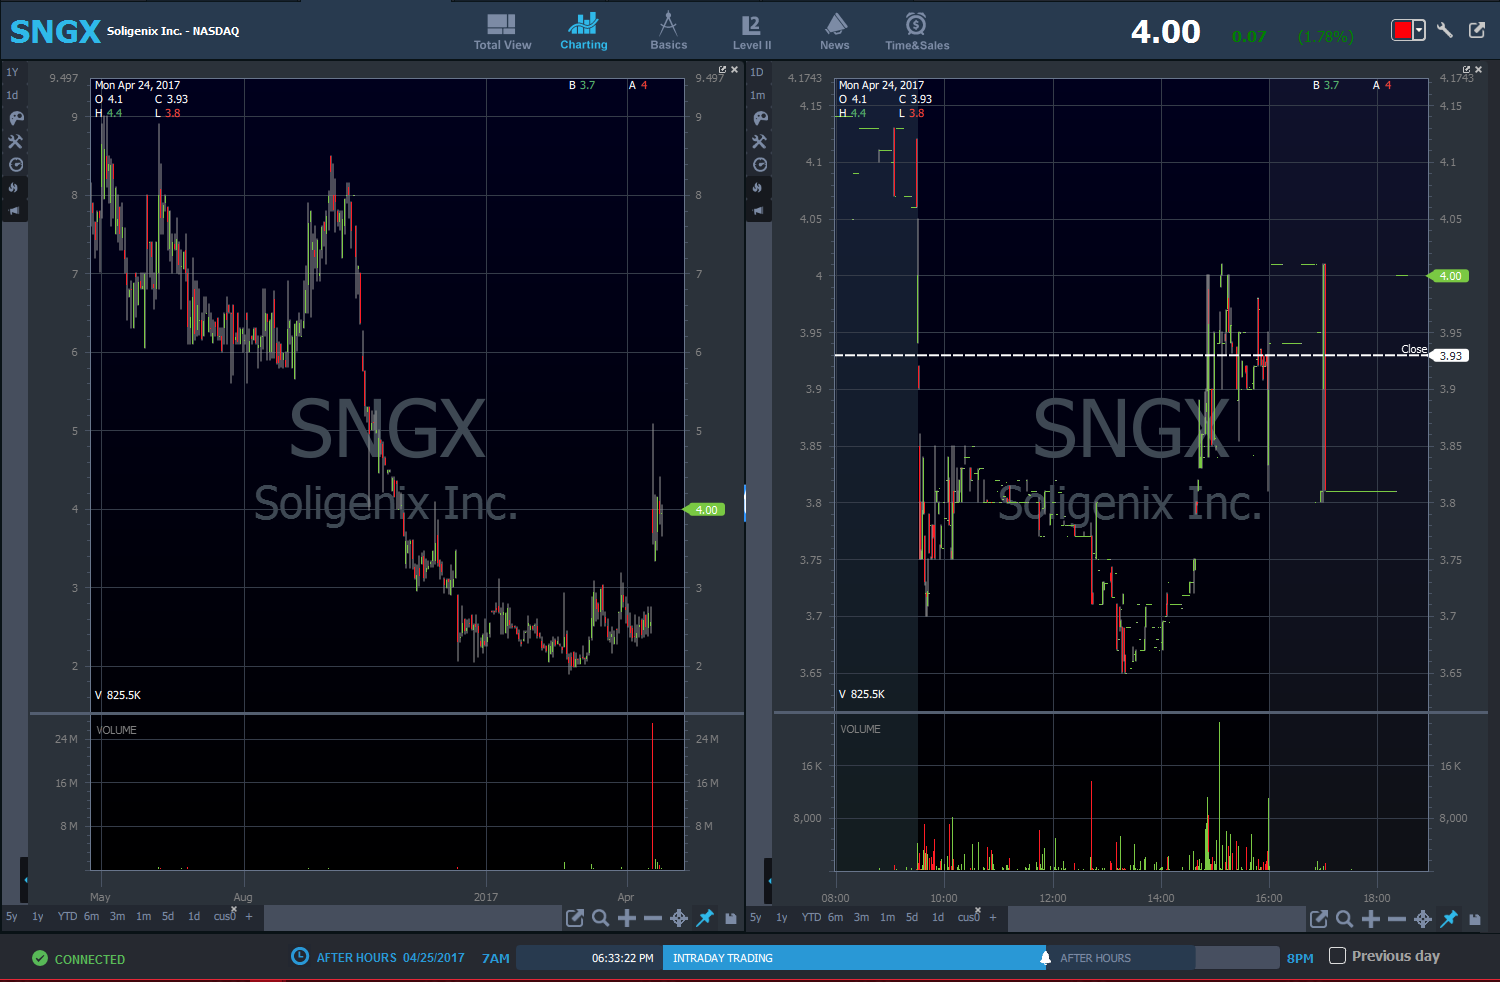Screen dimensions: 1500x982
Task: Zoom out with minus icon under left chart
Action: (x=653, y=918)
